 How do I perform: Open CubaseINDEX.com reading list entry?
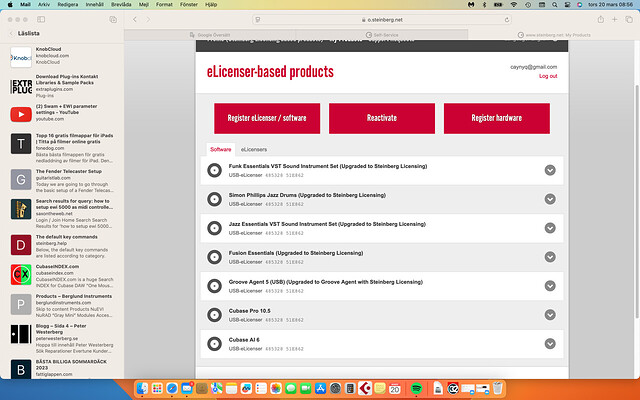click(x=61, y=276)
